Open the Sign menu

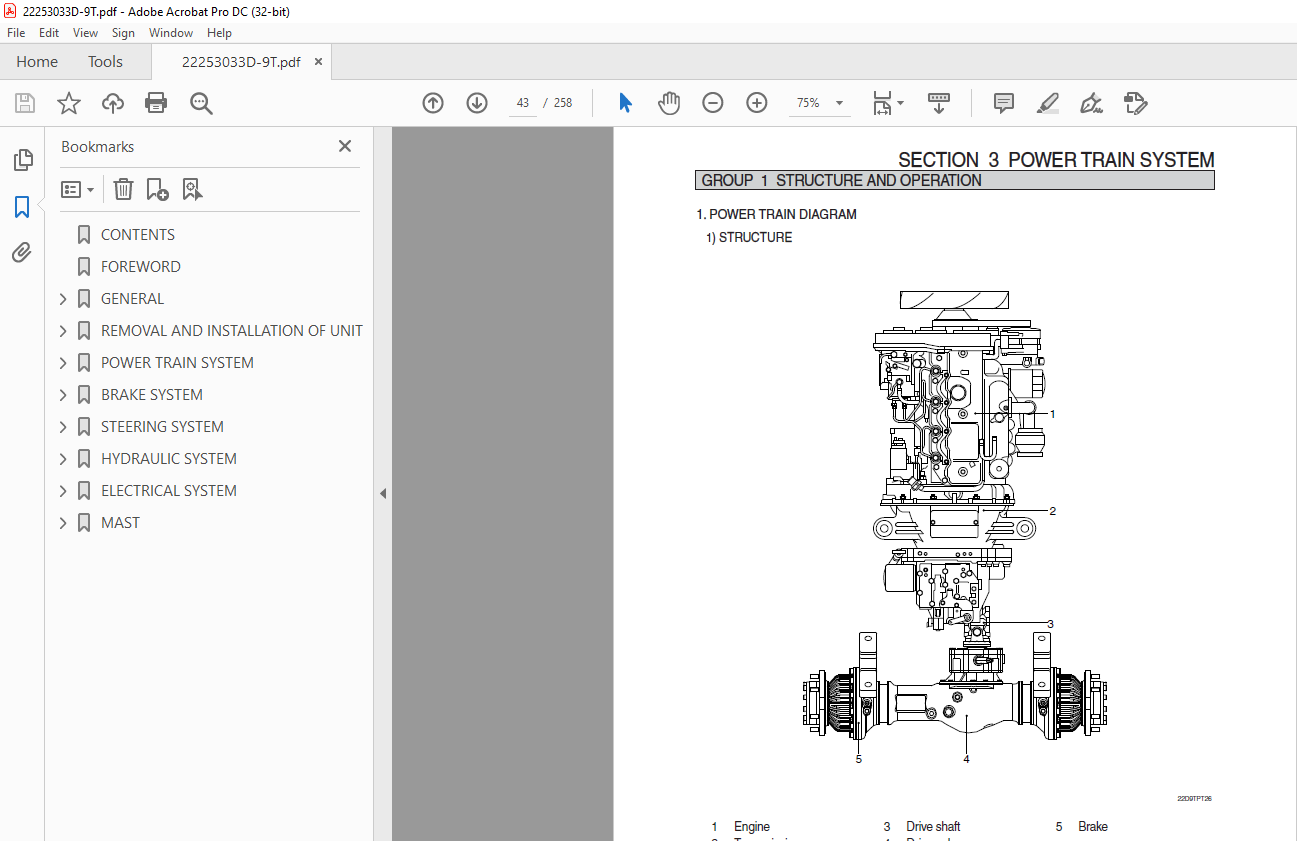pos(123,33)
